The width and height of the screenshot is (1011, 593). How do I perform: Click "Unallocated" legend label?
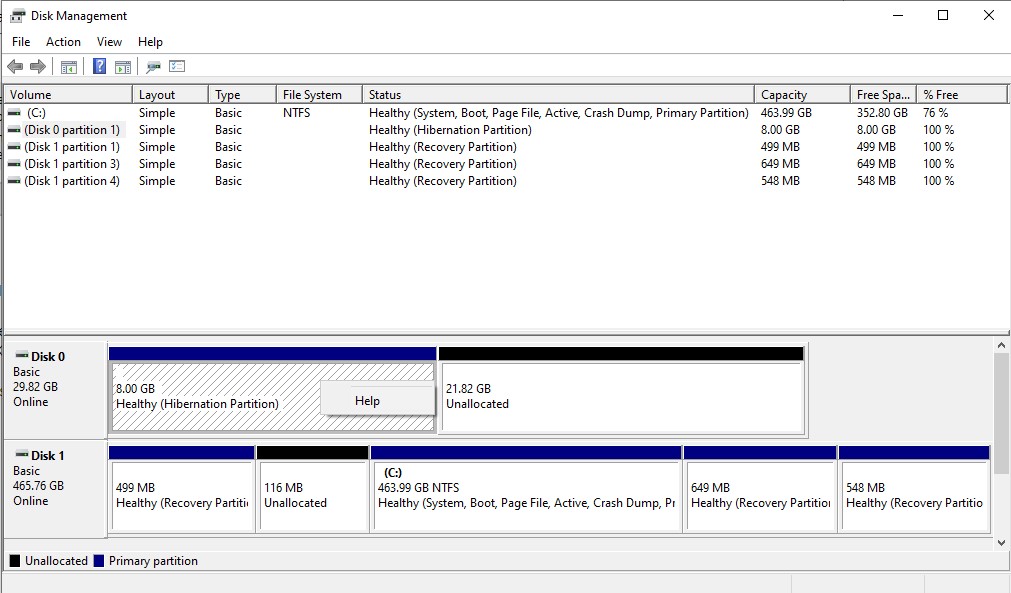tap(56, 561)
